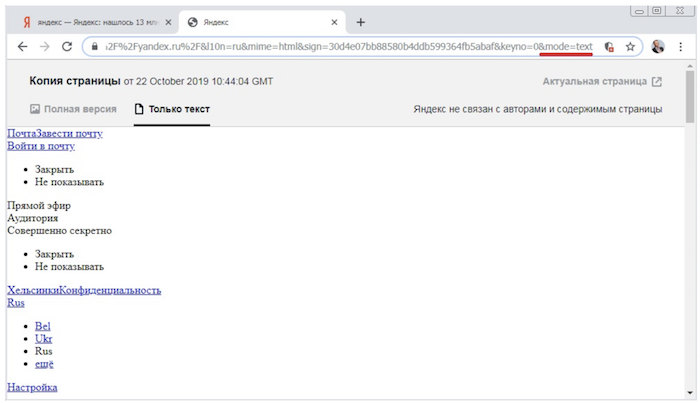
Task: Open the Chrome profile avatar
Action: coord(658,46)
